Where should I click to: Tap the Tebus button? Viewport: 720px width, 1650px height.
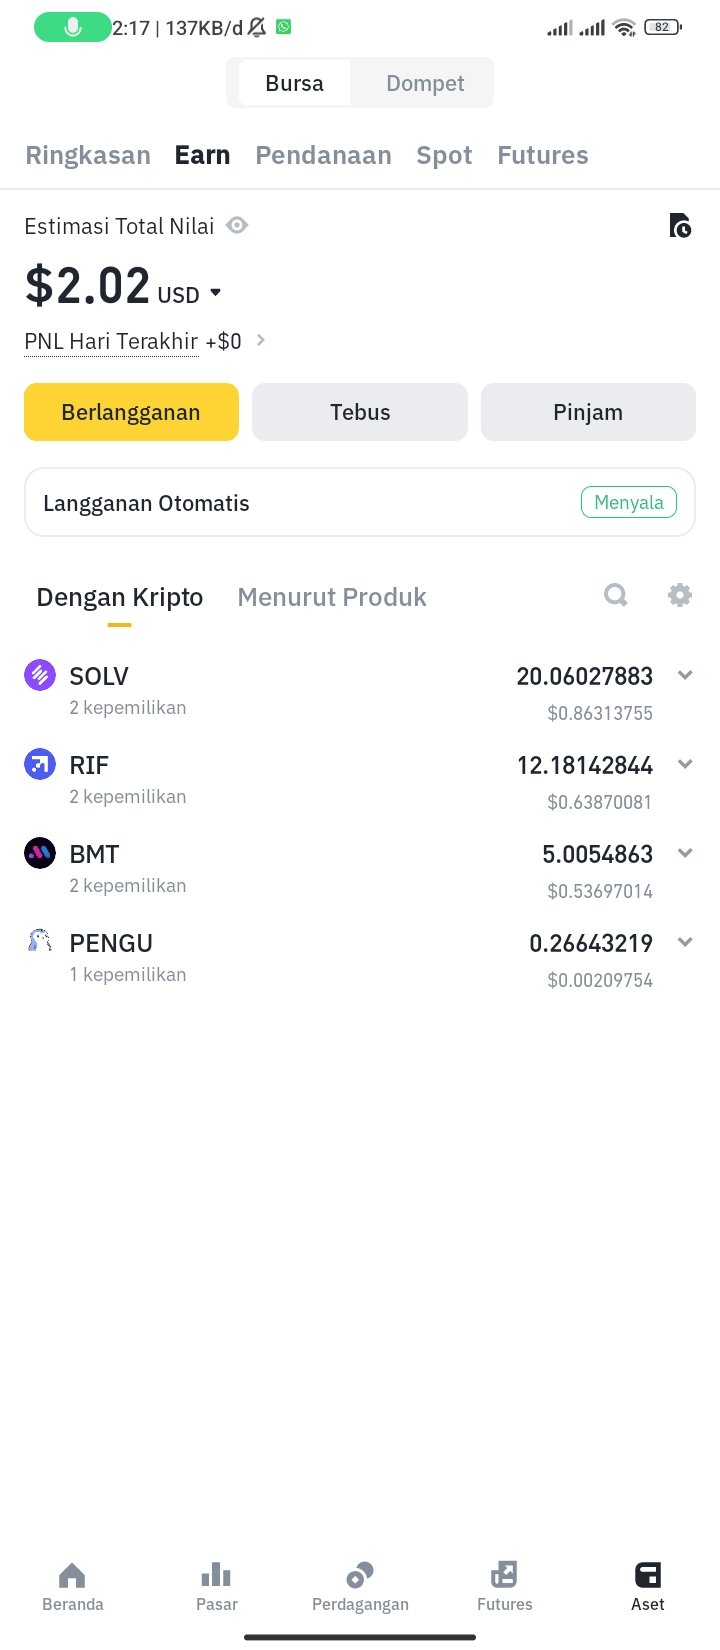coord(360,412)
